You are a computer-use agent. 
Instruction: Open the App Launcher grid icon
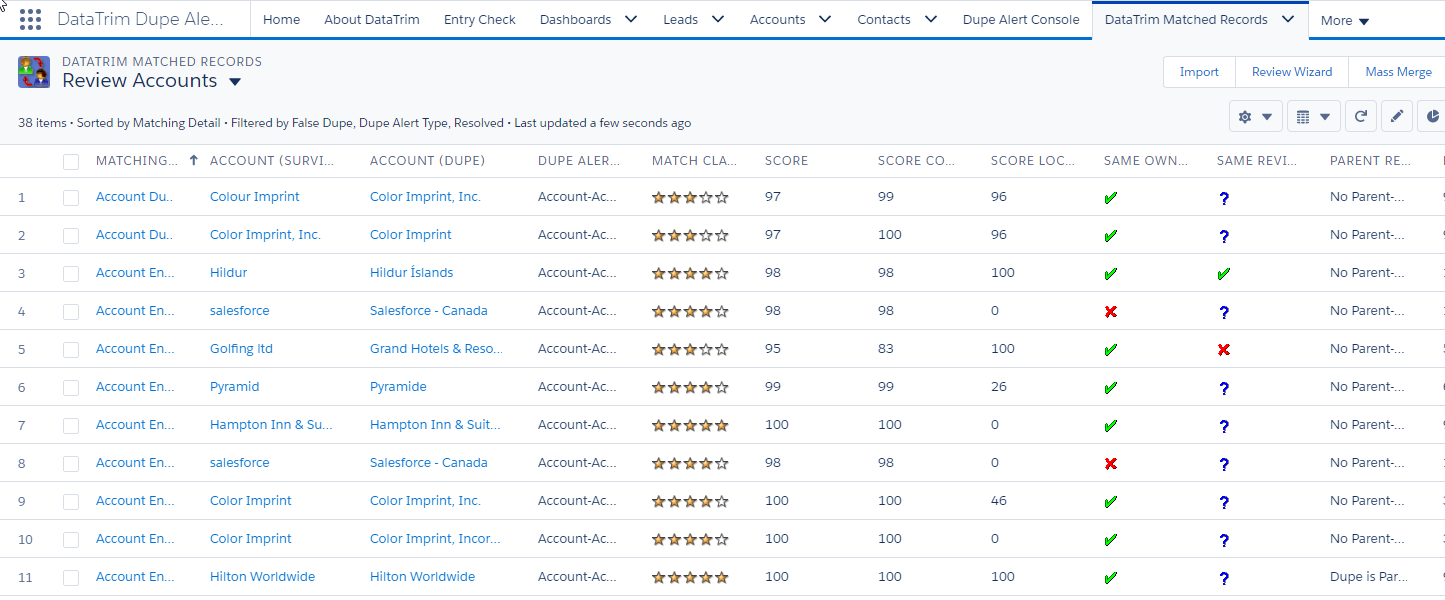click(30, 19)
